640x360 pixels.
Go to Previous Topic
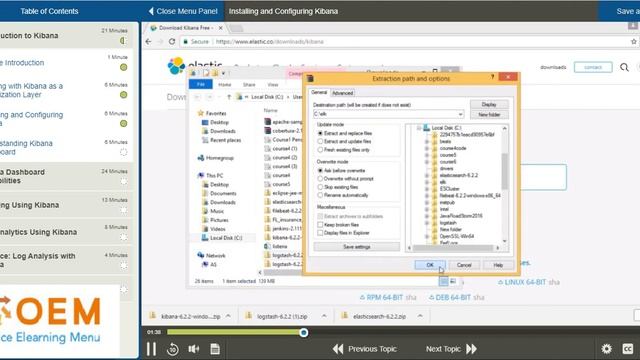coord(364,349)
